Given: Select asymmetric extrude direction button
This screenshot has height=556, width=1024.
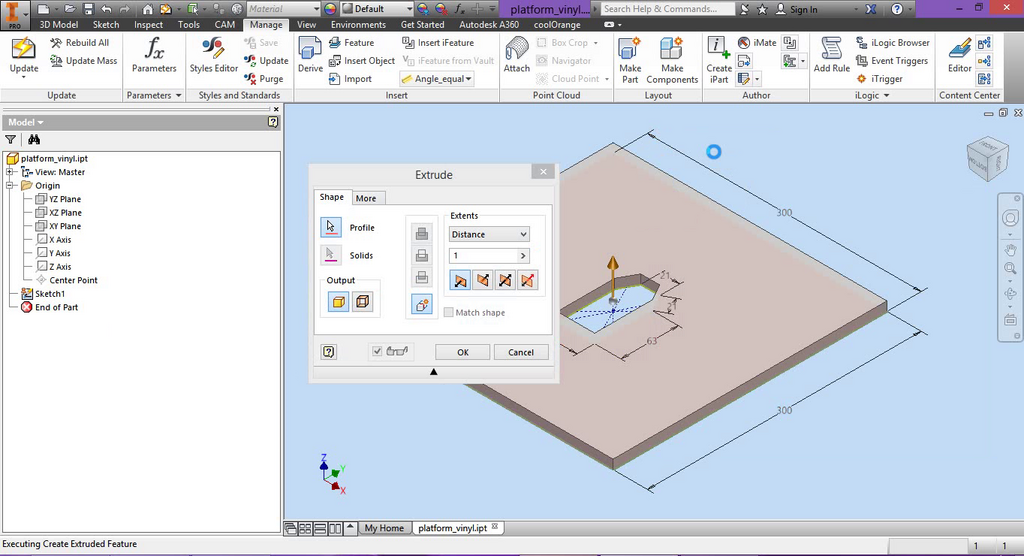Looking at the screenshot, I should tap(527, 280).
